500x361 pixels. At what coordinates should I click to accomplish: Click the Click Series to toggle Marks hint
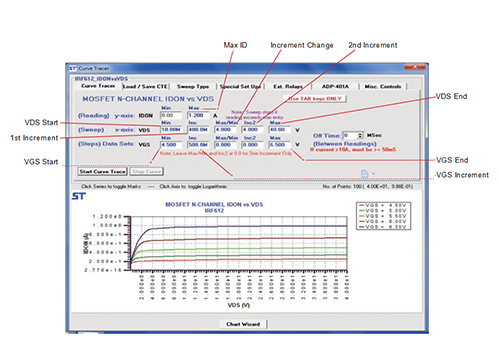click(x=111, y=186)
